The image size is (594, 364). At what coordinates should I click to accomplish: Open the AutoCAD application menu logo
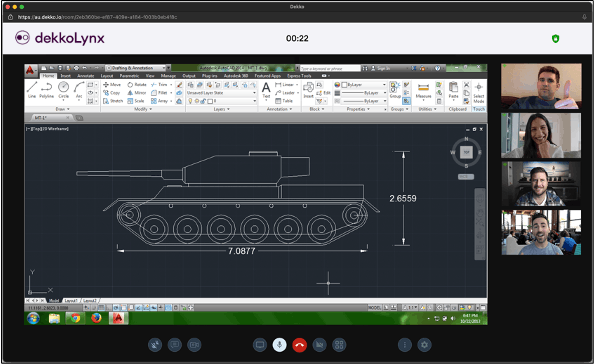click(x=31, y=71)
